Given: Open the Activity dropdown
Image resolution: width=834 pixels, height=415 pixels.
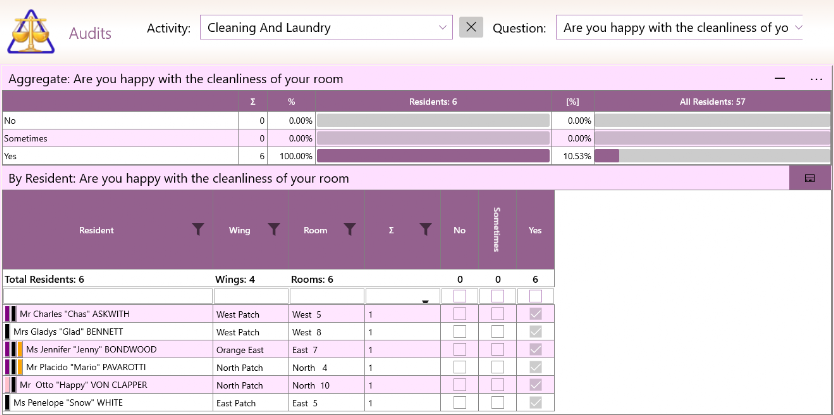Looking at the screenshot, I should [x=443, y=28].
